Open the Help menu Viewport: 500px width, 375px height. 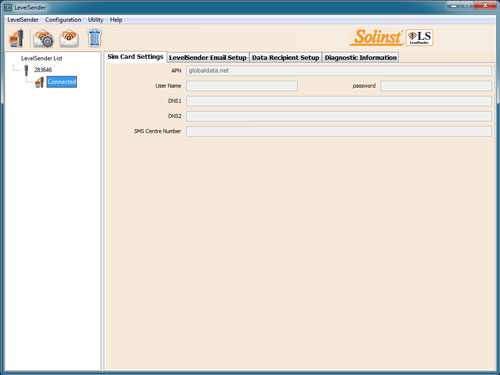click(x=116, y=20)
